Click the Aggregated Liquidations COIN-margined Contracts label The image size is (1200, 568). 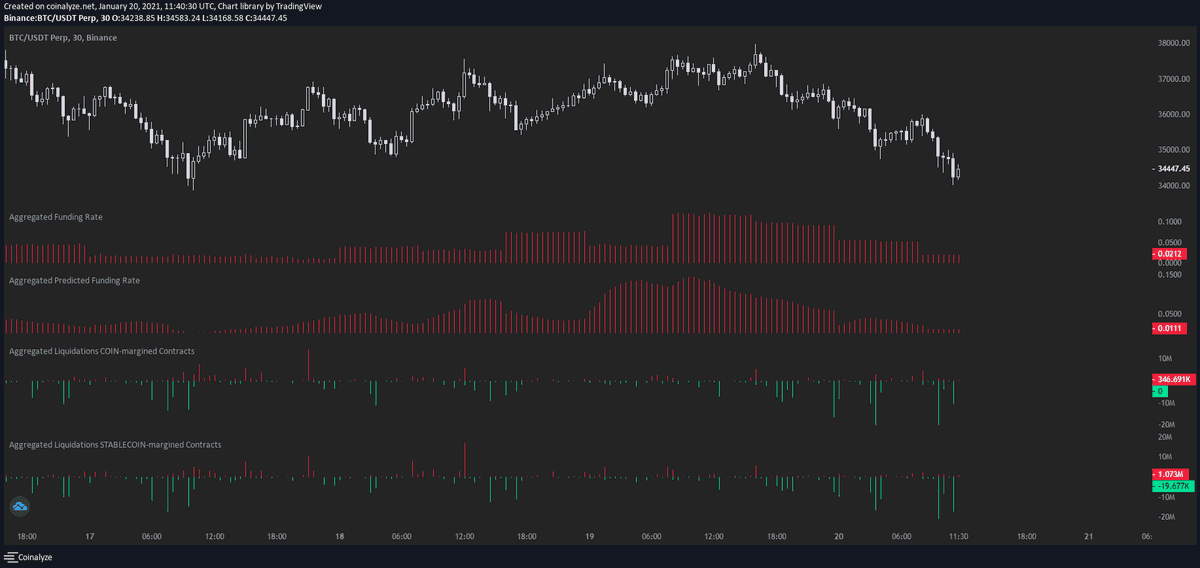click(x=101, y=351)
